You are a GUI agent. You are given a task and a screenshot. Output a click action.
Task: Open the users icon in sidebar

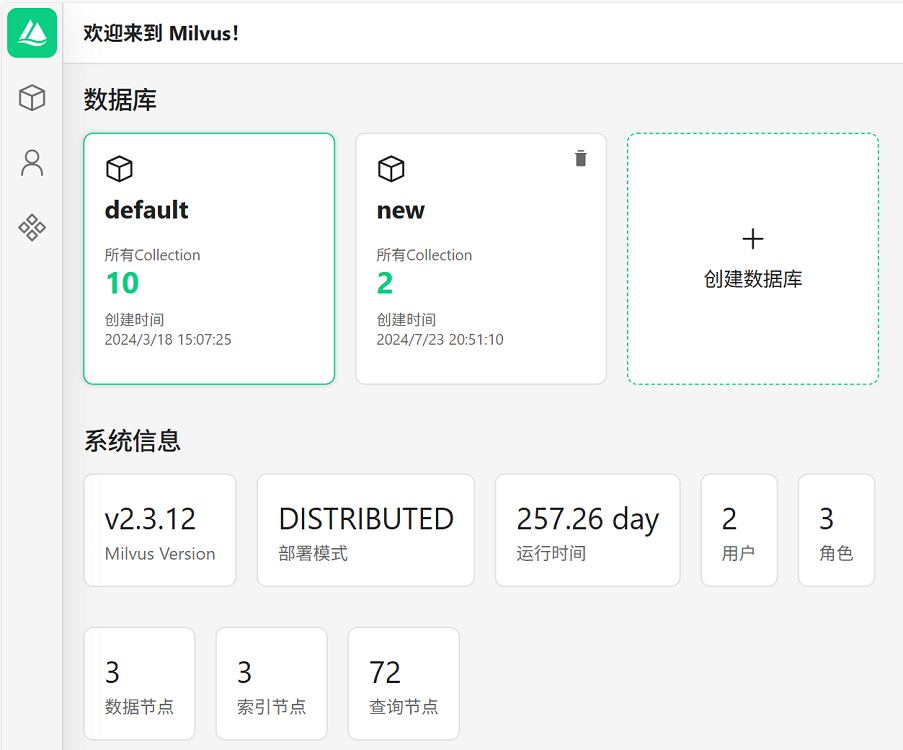coord(32,163)
